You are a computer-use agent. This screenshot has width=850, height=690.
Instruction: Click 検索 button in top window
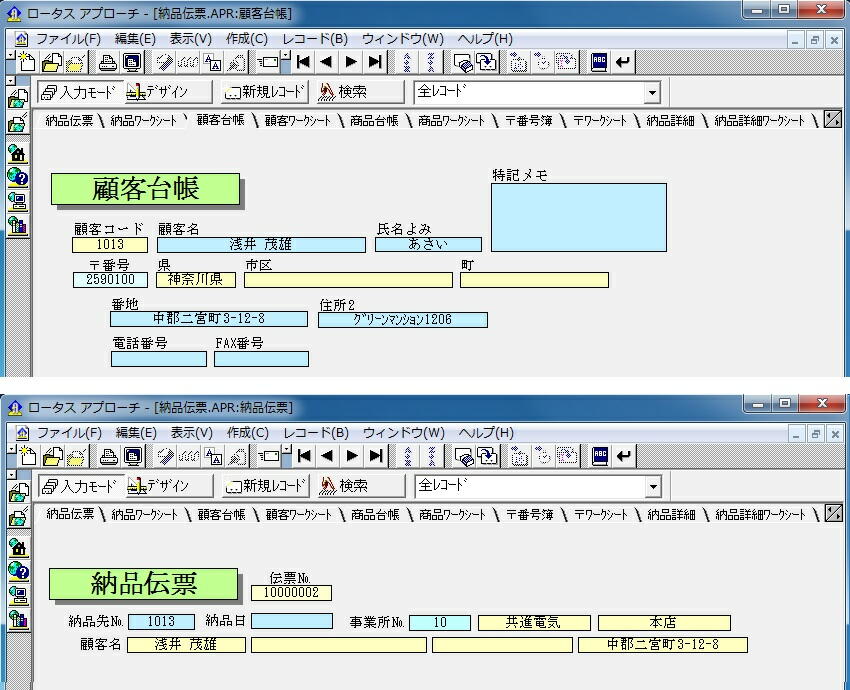pos(360,92)
